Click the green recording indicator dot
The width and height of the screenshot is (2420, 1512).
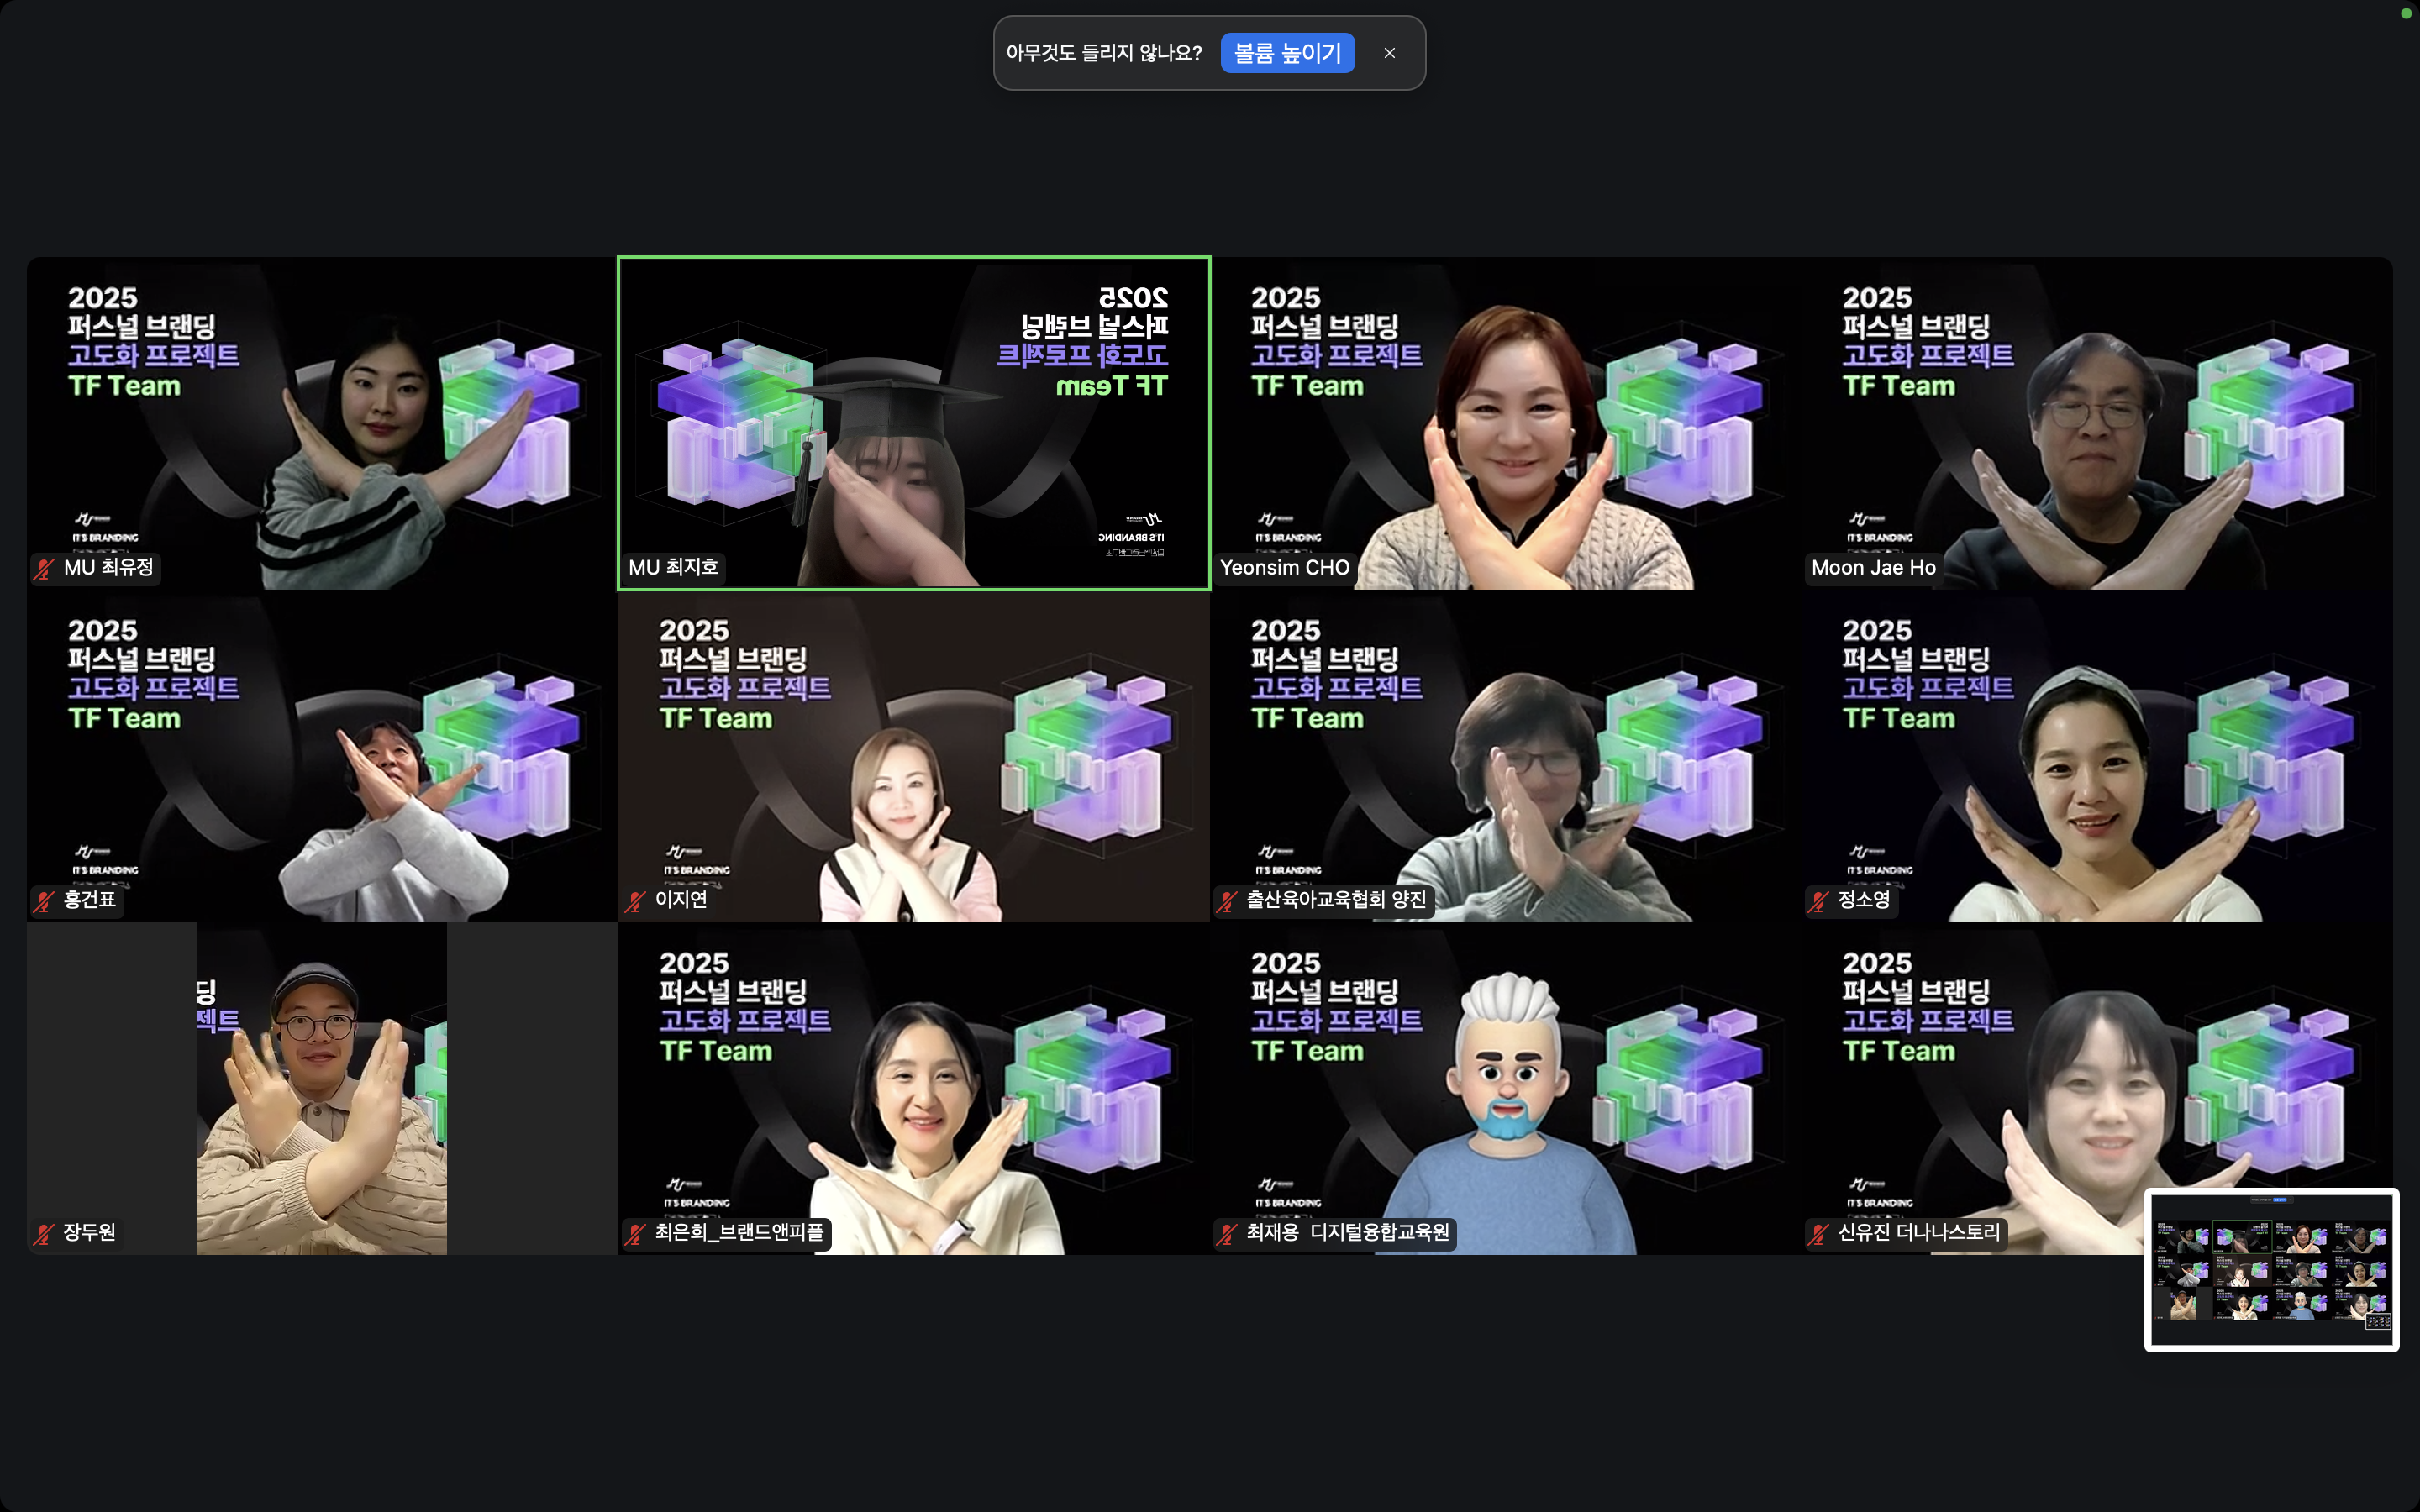(x=2406, y=13)
